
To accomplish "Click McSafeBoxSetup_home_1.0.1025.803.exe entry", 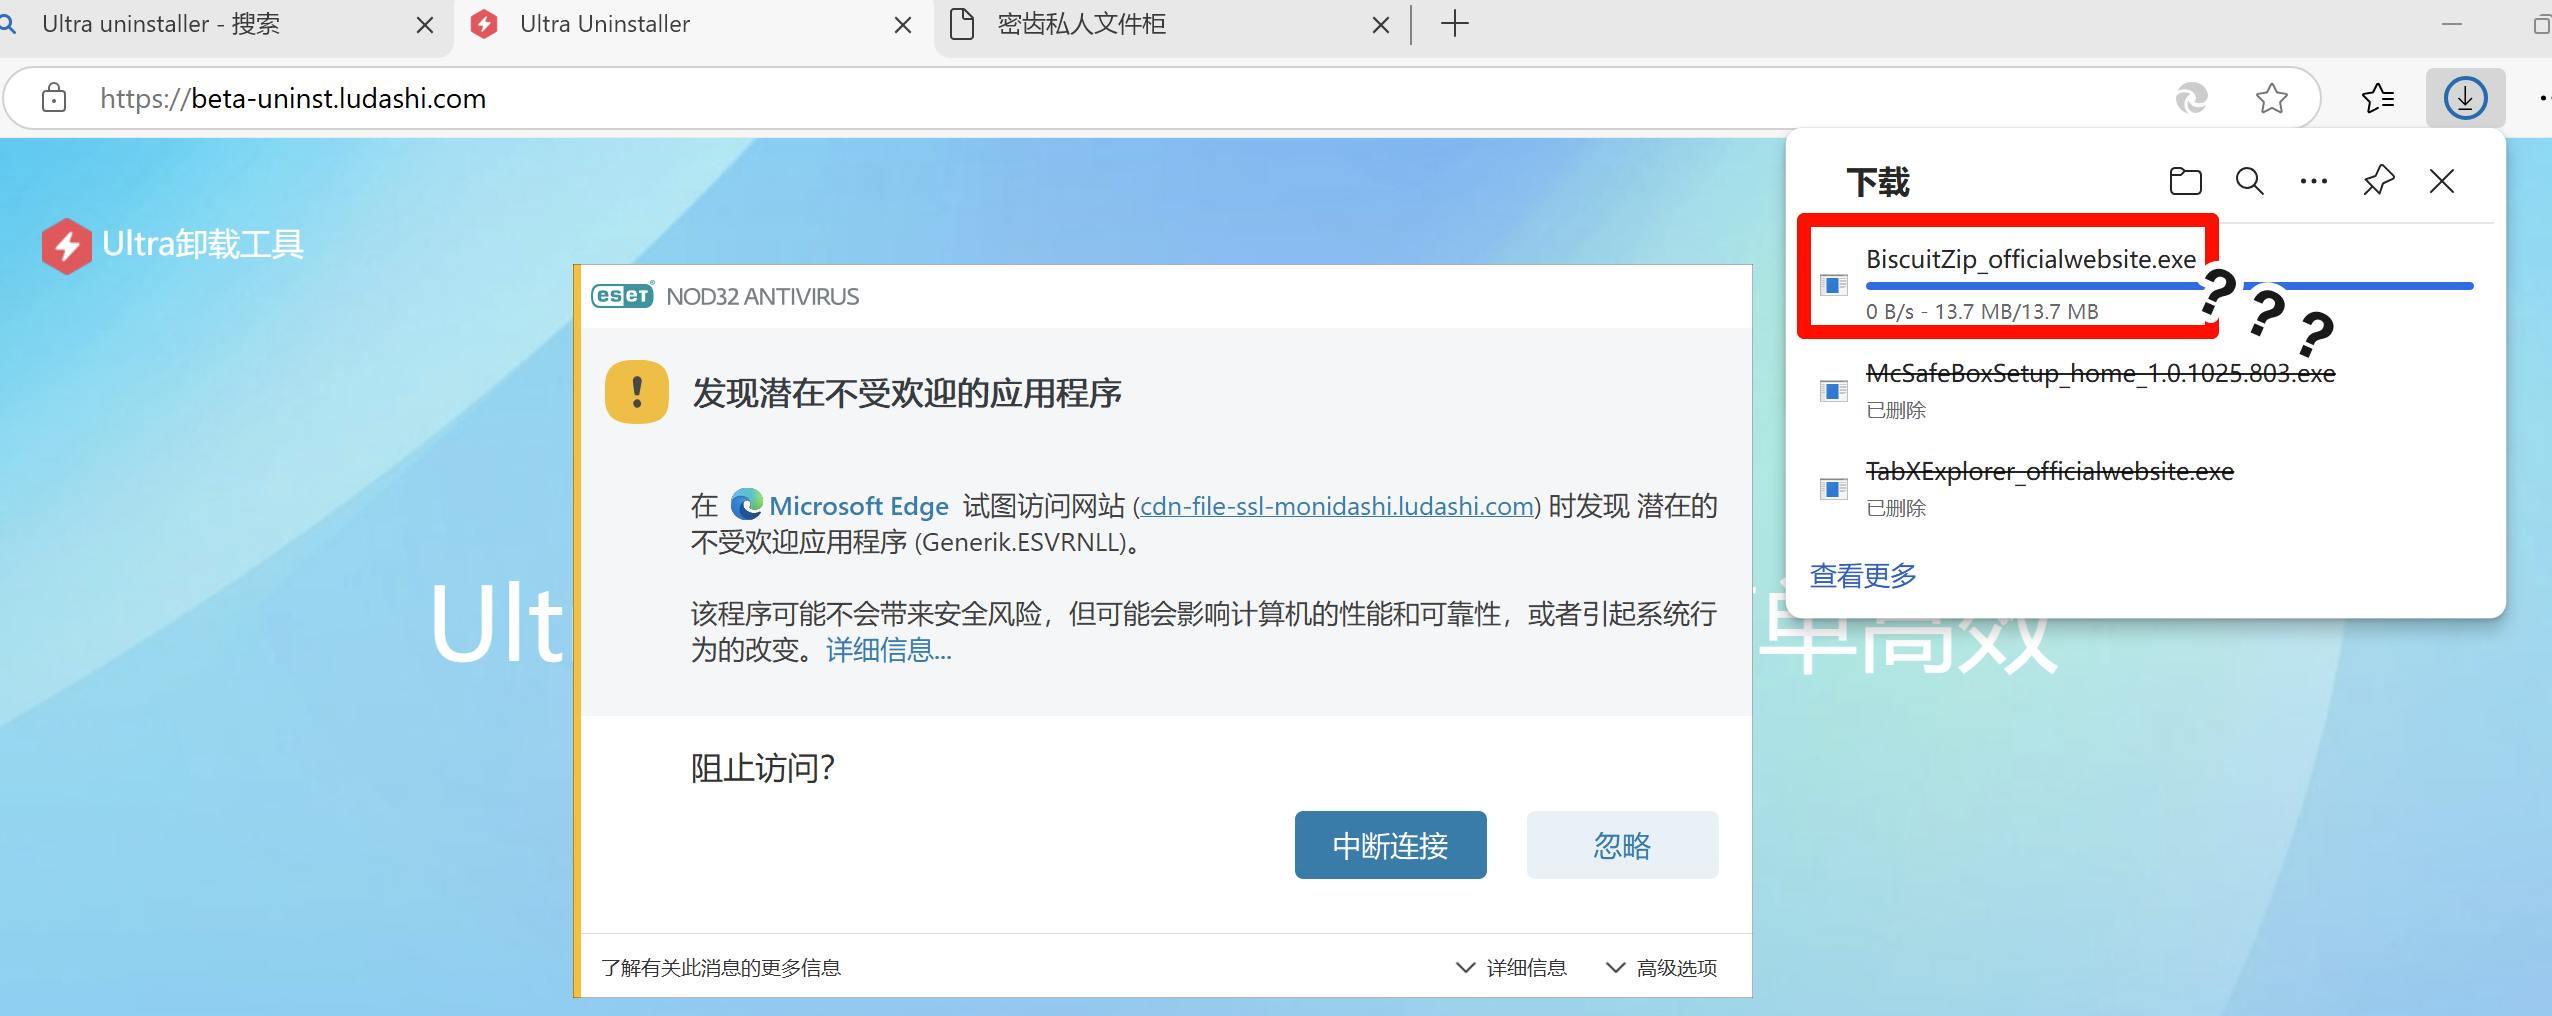I will pos(2100,373).
